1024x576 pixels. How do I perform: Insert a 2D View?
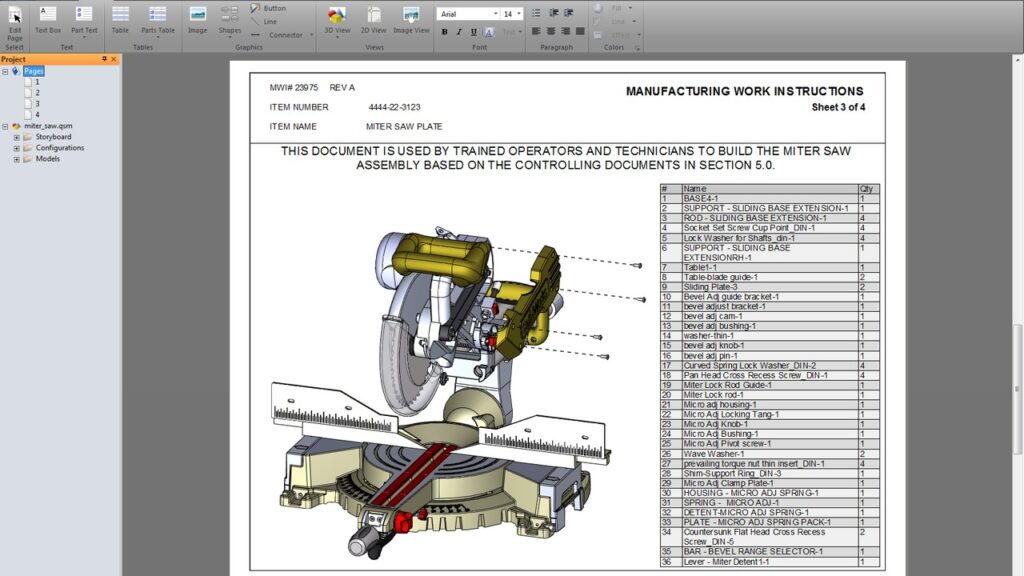pyautogui.click(x=374, y=19)
